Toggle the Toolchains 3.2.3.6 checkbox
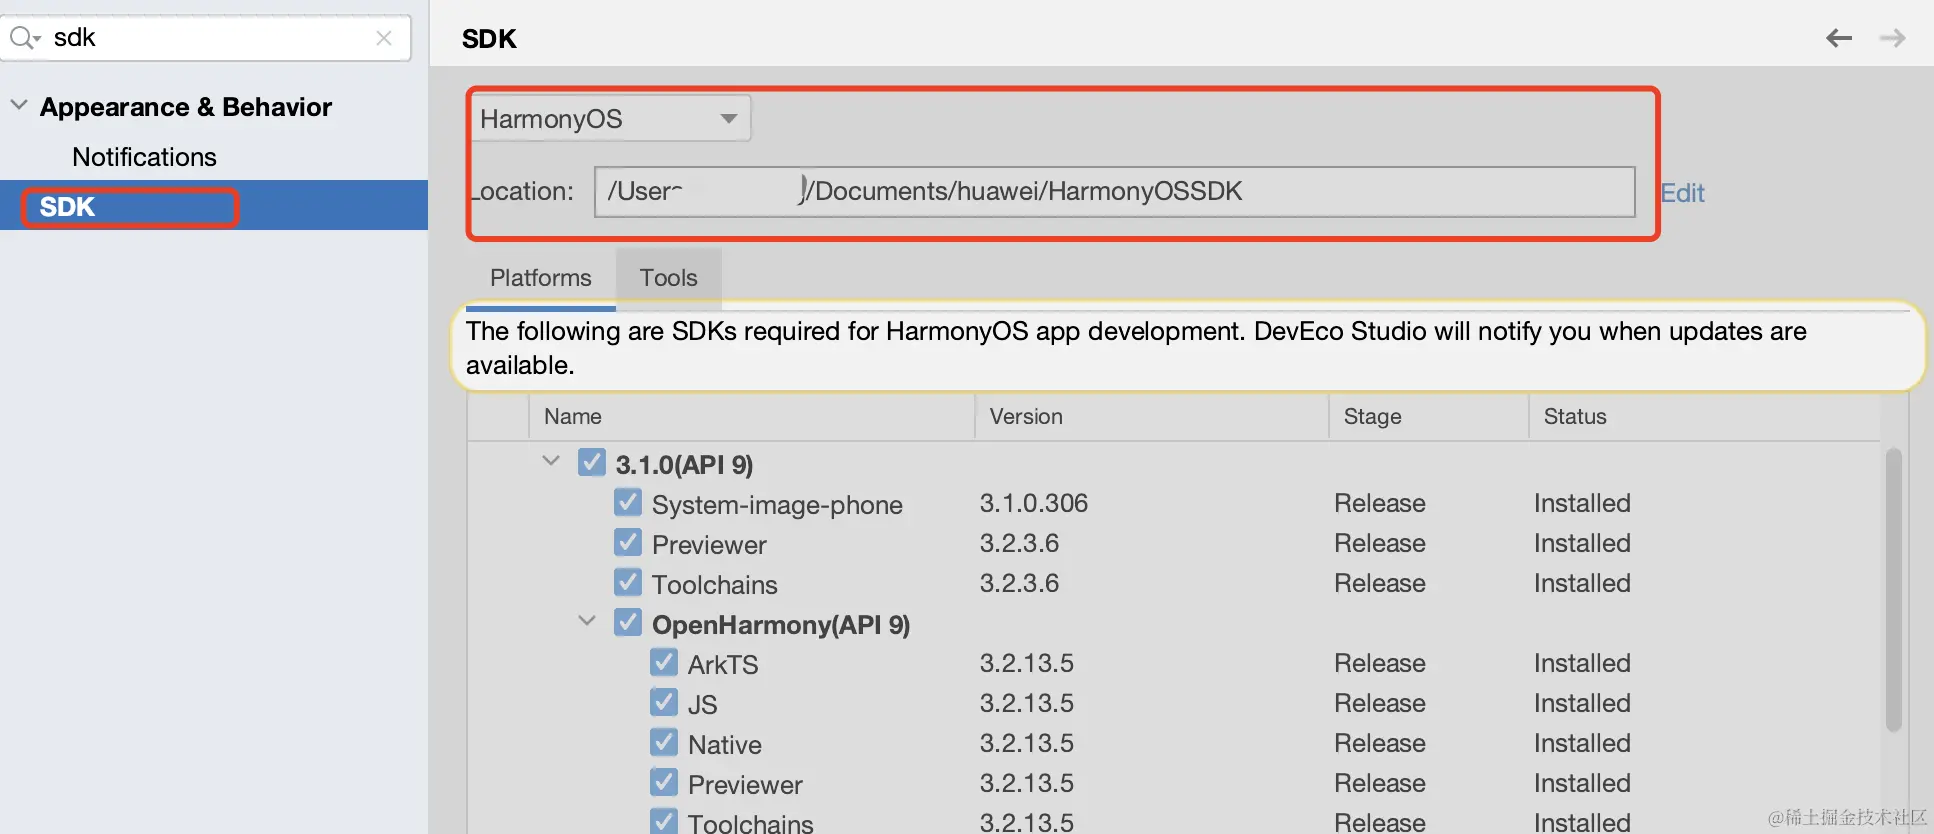 point(628,582)
